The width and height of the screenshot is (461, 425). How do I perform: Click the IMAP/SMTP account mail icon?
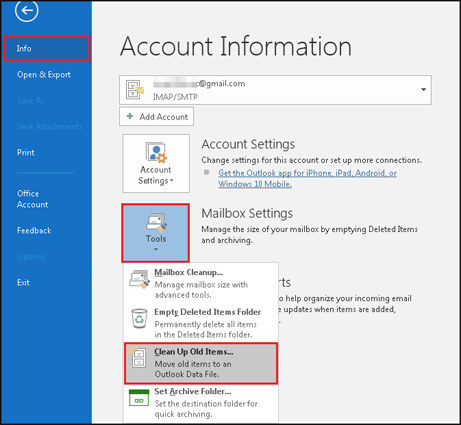(135, 89)
